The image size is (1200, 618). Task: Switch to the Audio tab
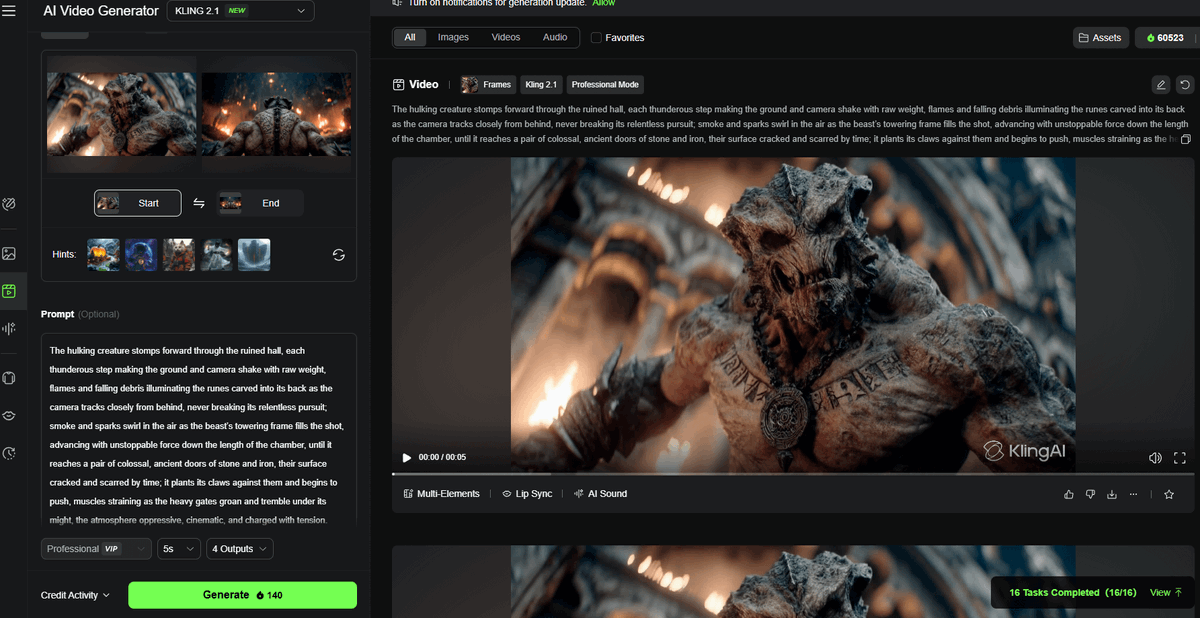click(x=555, y=37)
